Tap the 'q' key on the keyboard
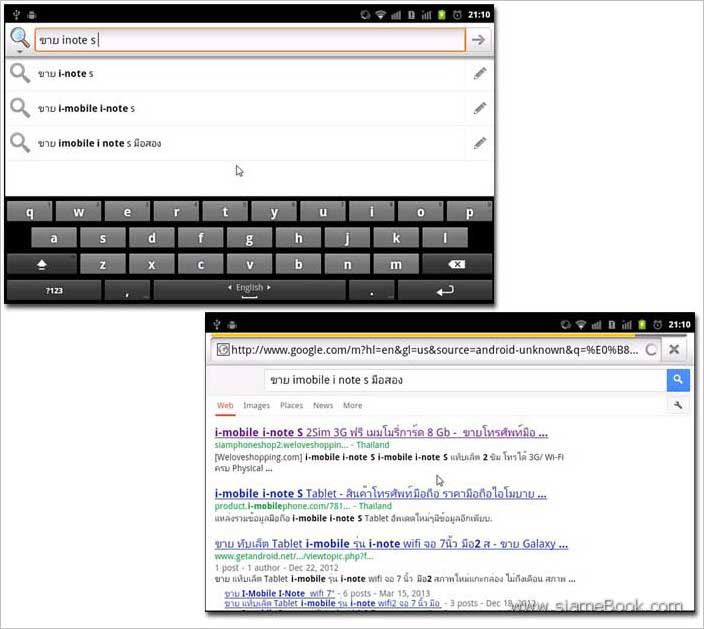This screenshot has width=704, height=629. (30, 211)
